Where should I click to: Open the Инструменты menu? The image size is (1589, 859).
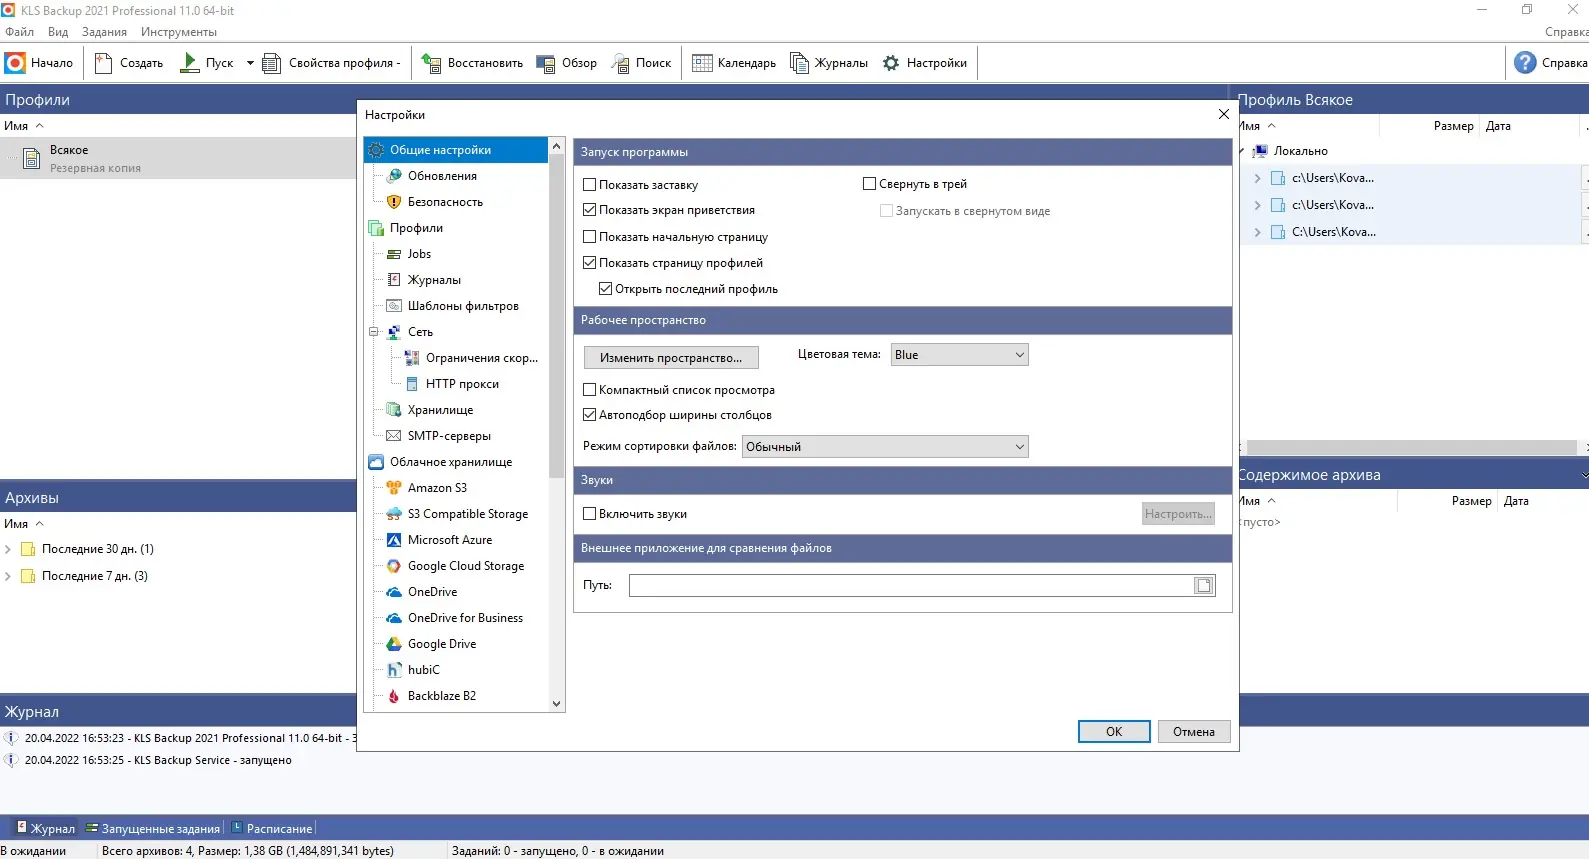point(179,32)
